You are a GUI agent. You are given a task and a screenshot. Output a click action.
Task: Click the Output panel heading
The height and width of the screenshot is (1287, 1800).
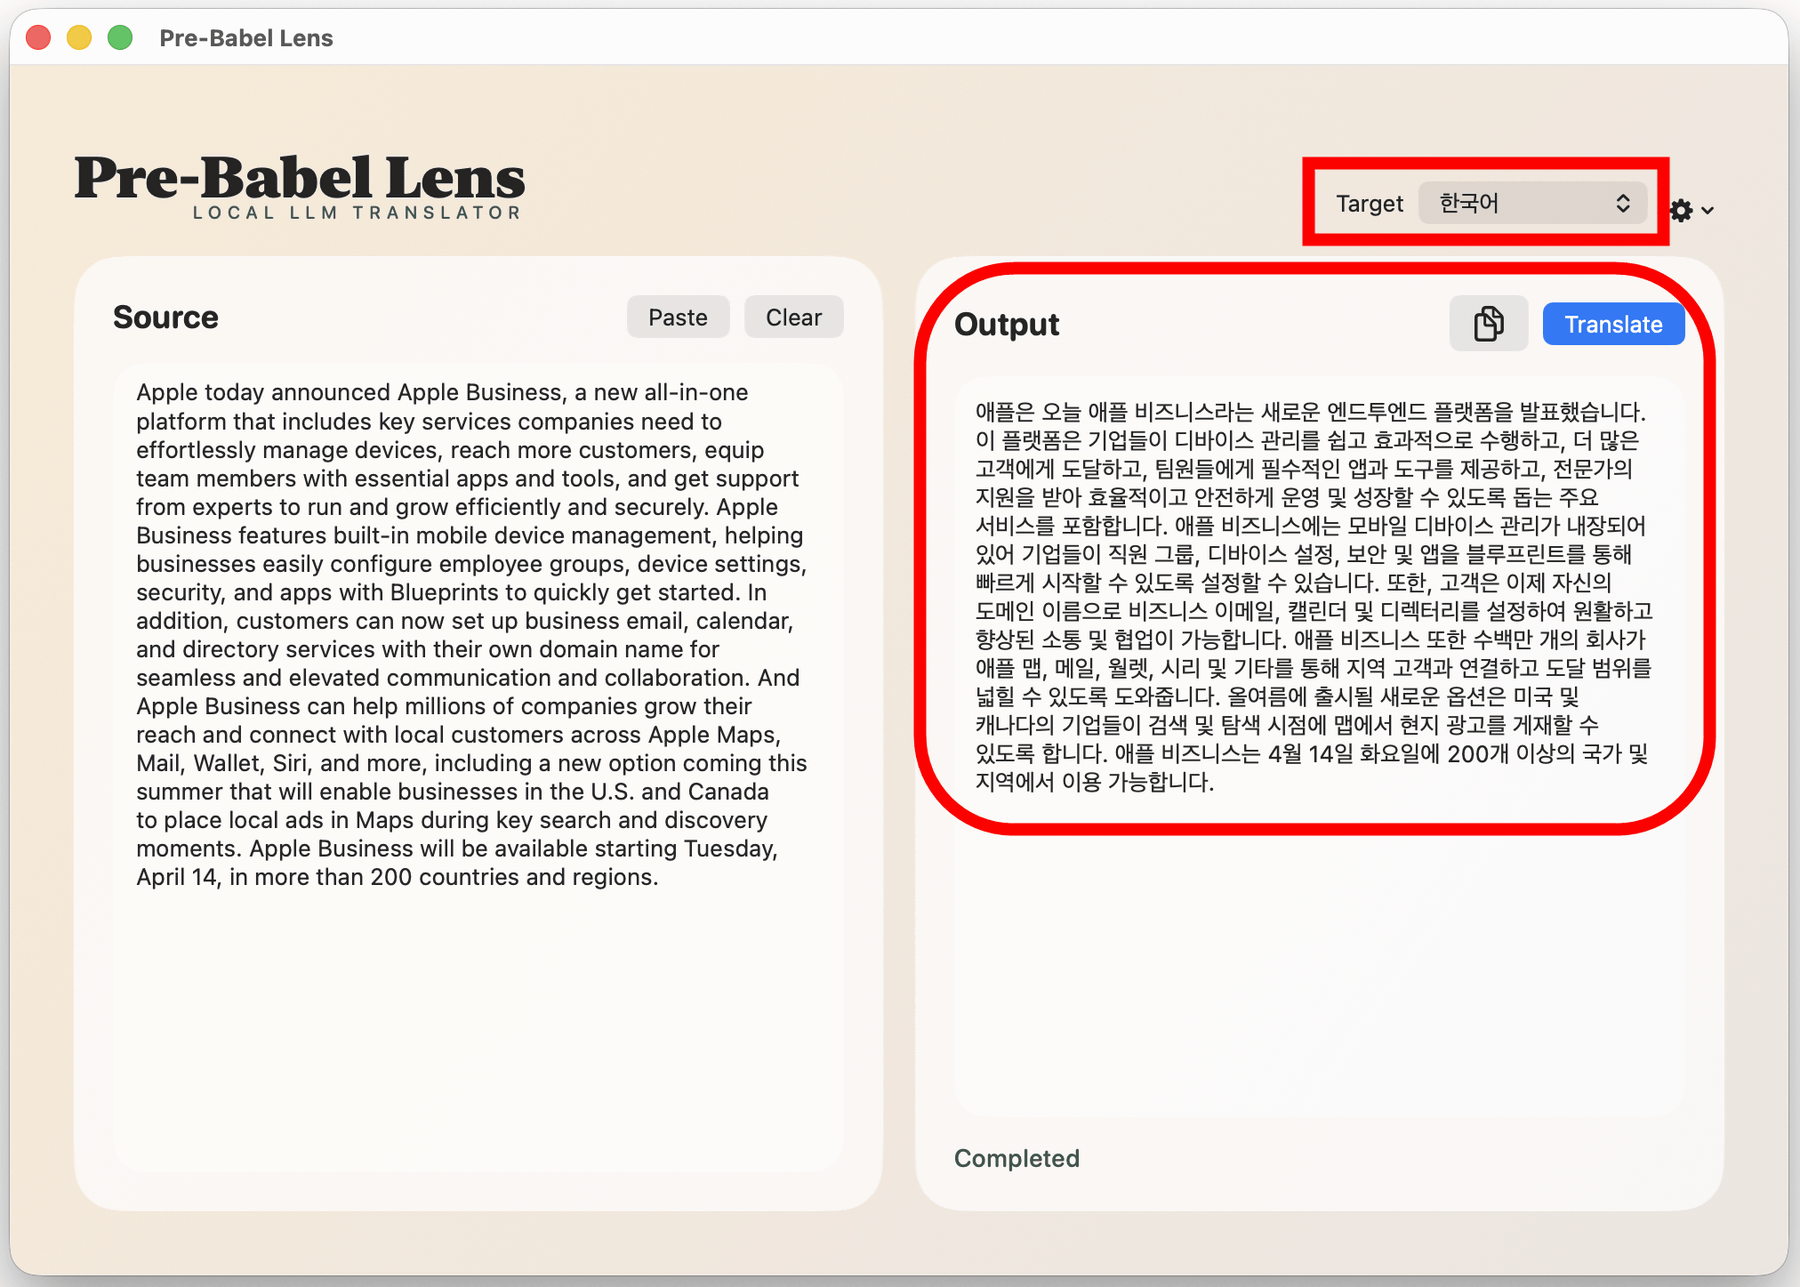click(1007, 324)
